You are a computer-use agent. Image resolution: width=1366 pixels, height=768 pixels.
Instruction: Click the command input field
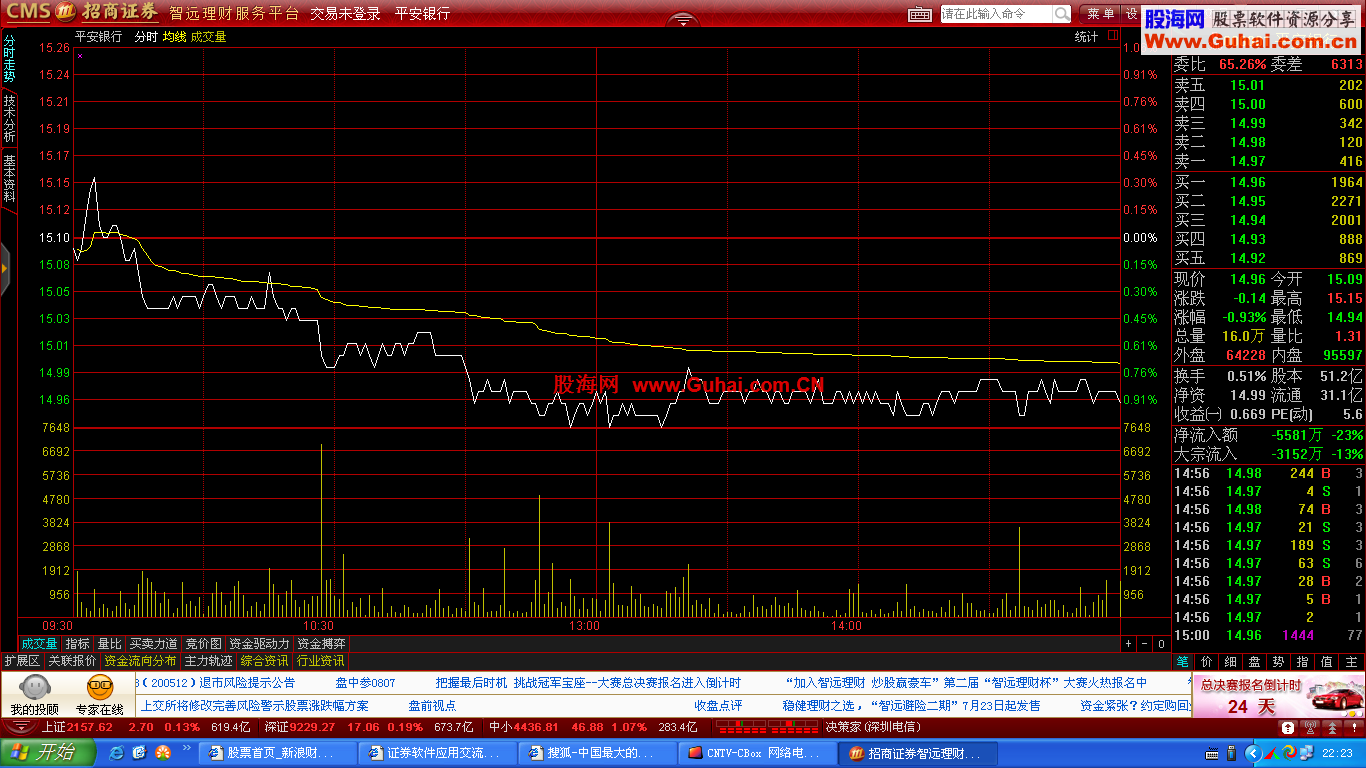pyautogui.click(x=997, y=14)
